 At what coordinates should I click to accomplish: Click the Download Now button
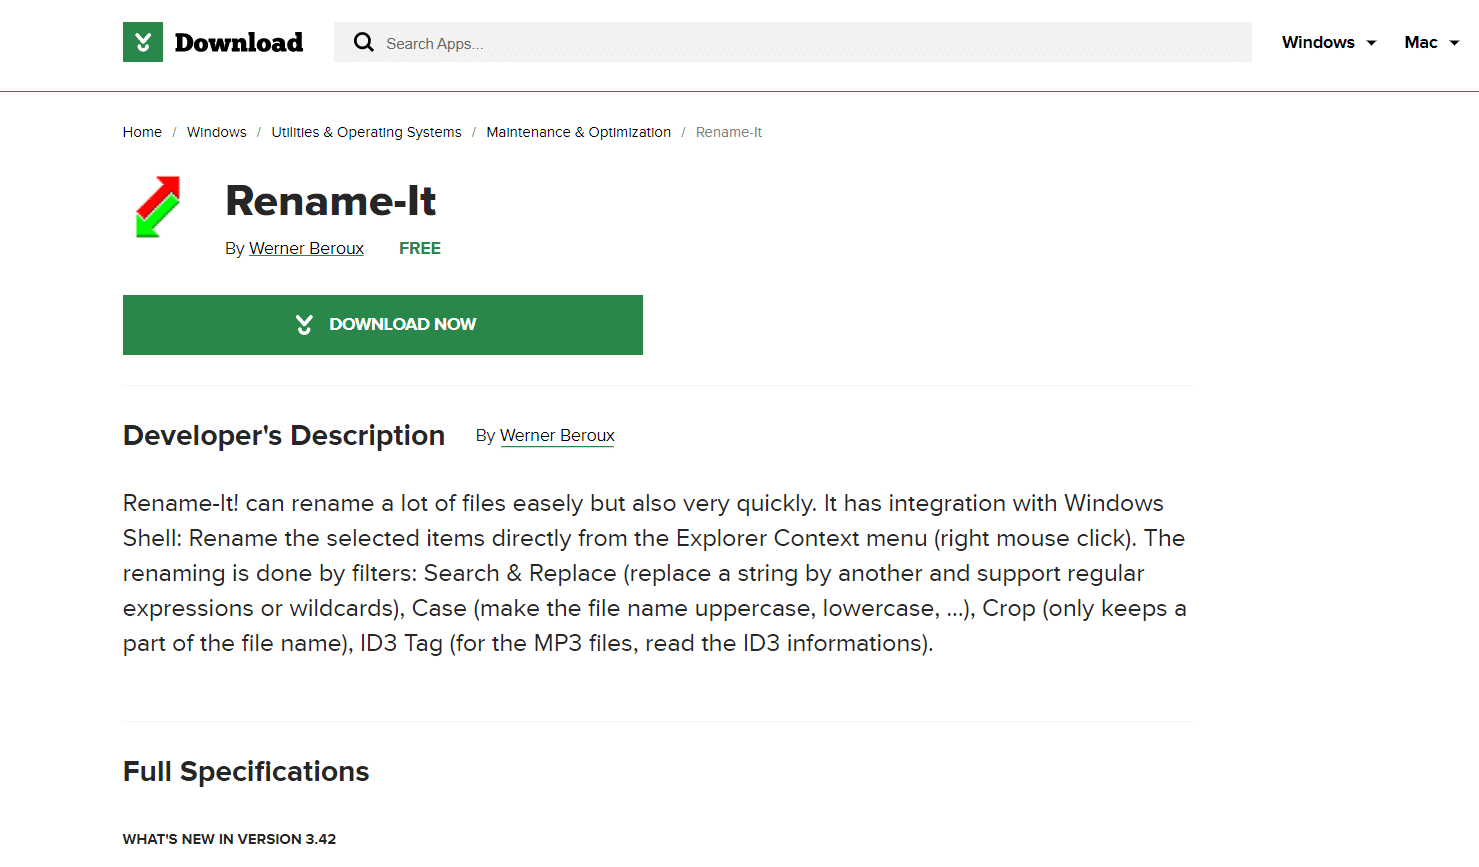383,325
